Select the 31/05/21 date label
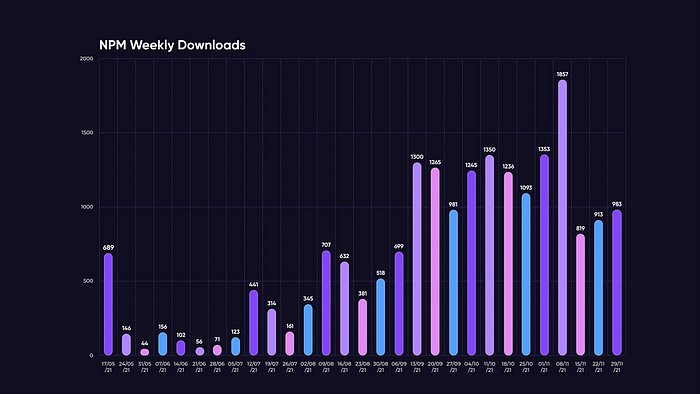This screenshot has width=700, height=394. (145, 367)
